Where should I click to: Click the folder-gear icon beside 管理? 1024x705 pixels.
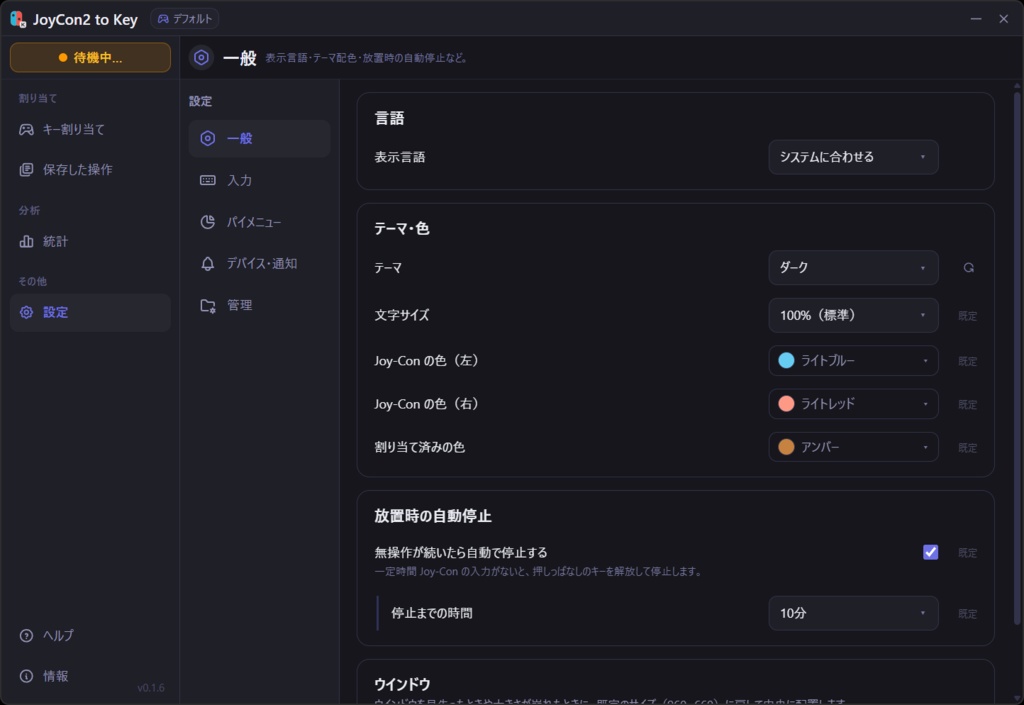click(208, 306)
